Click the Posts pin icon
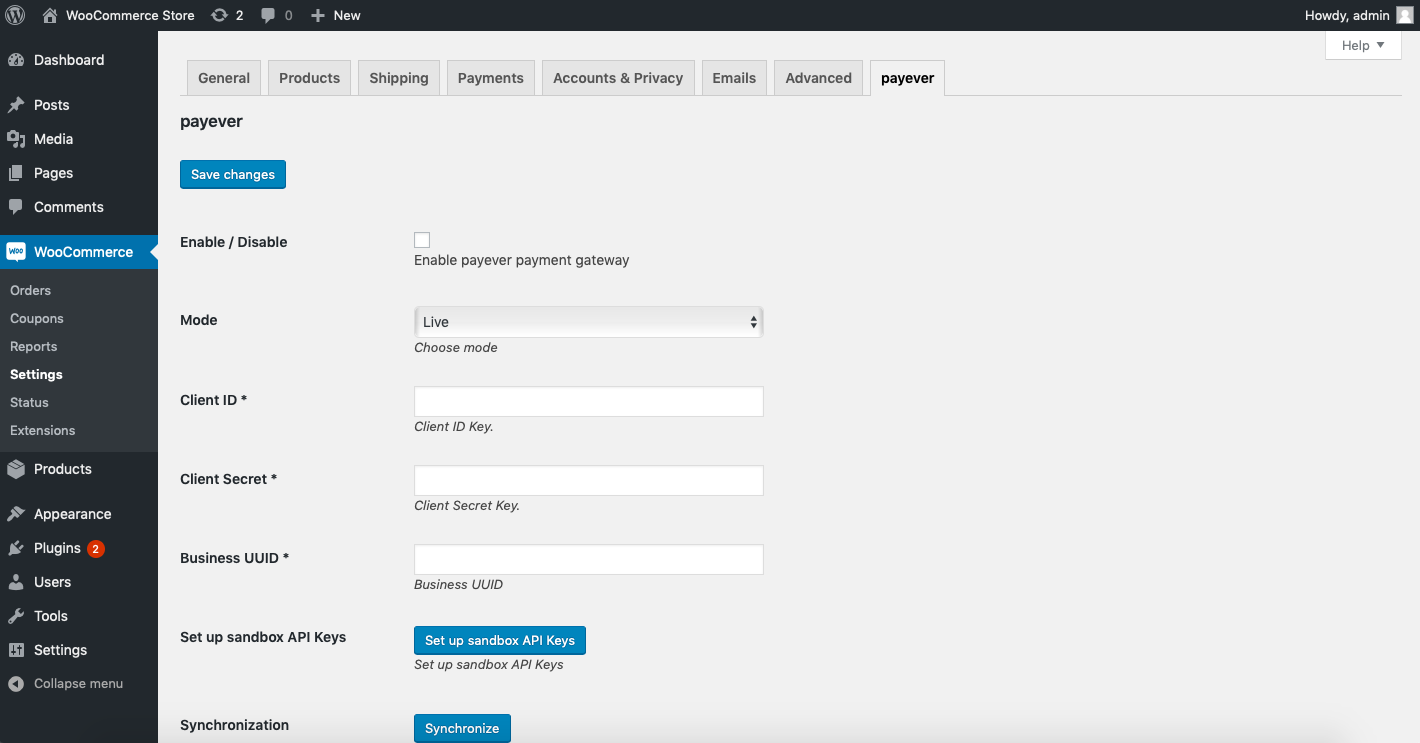Image resolution: width=1420 pixels, height=743 pixels. point(16,105)
